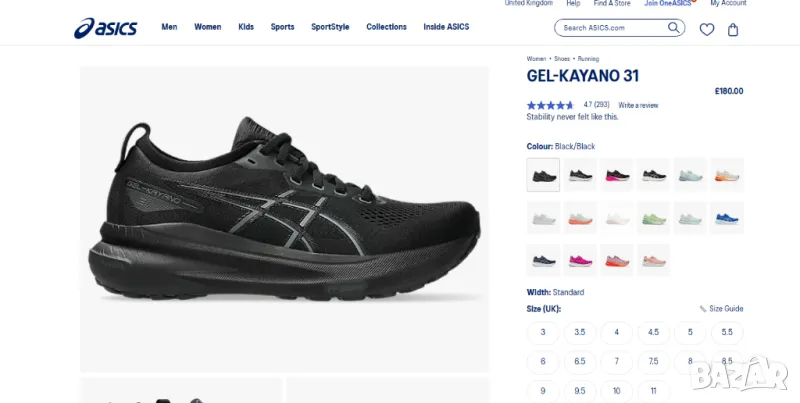Screen dimensions: 800x403
Task: Choose the black and pink shoe swatch
Action: coord(616,175)
